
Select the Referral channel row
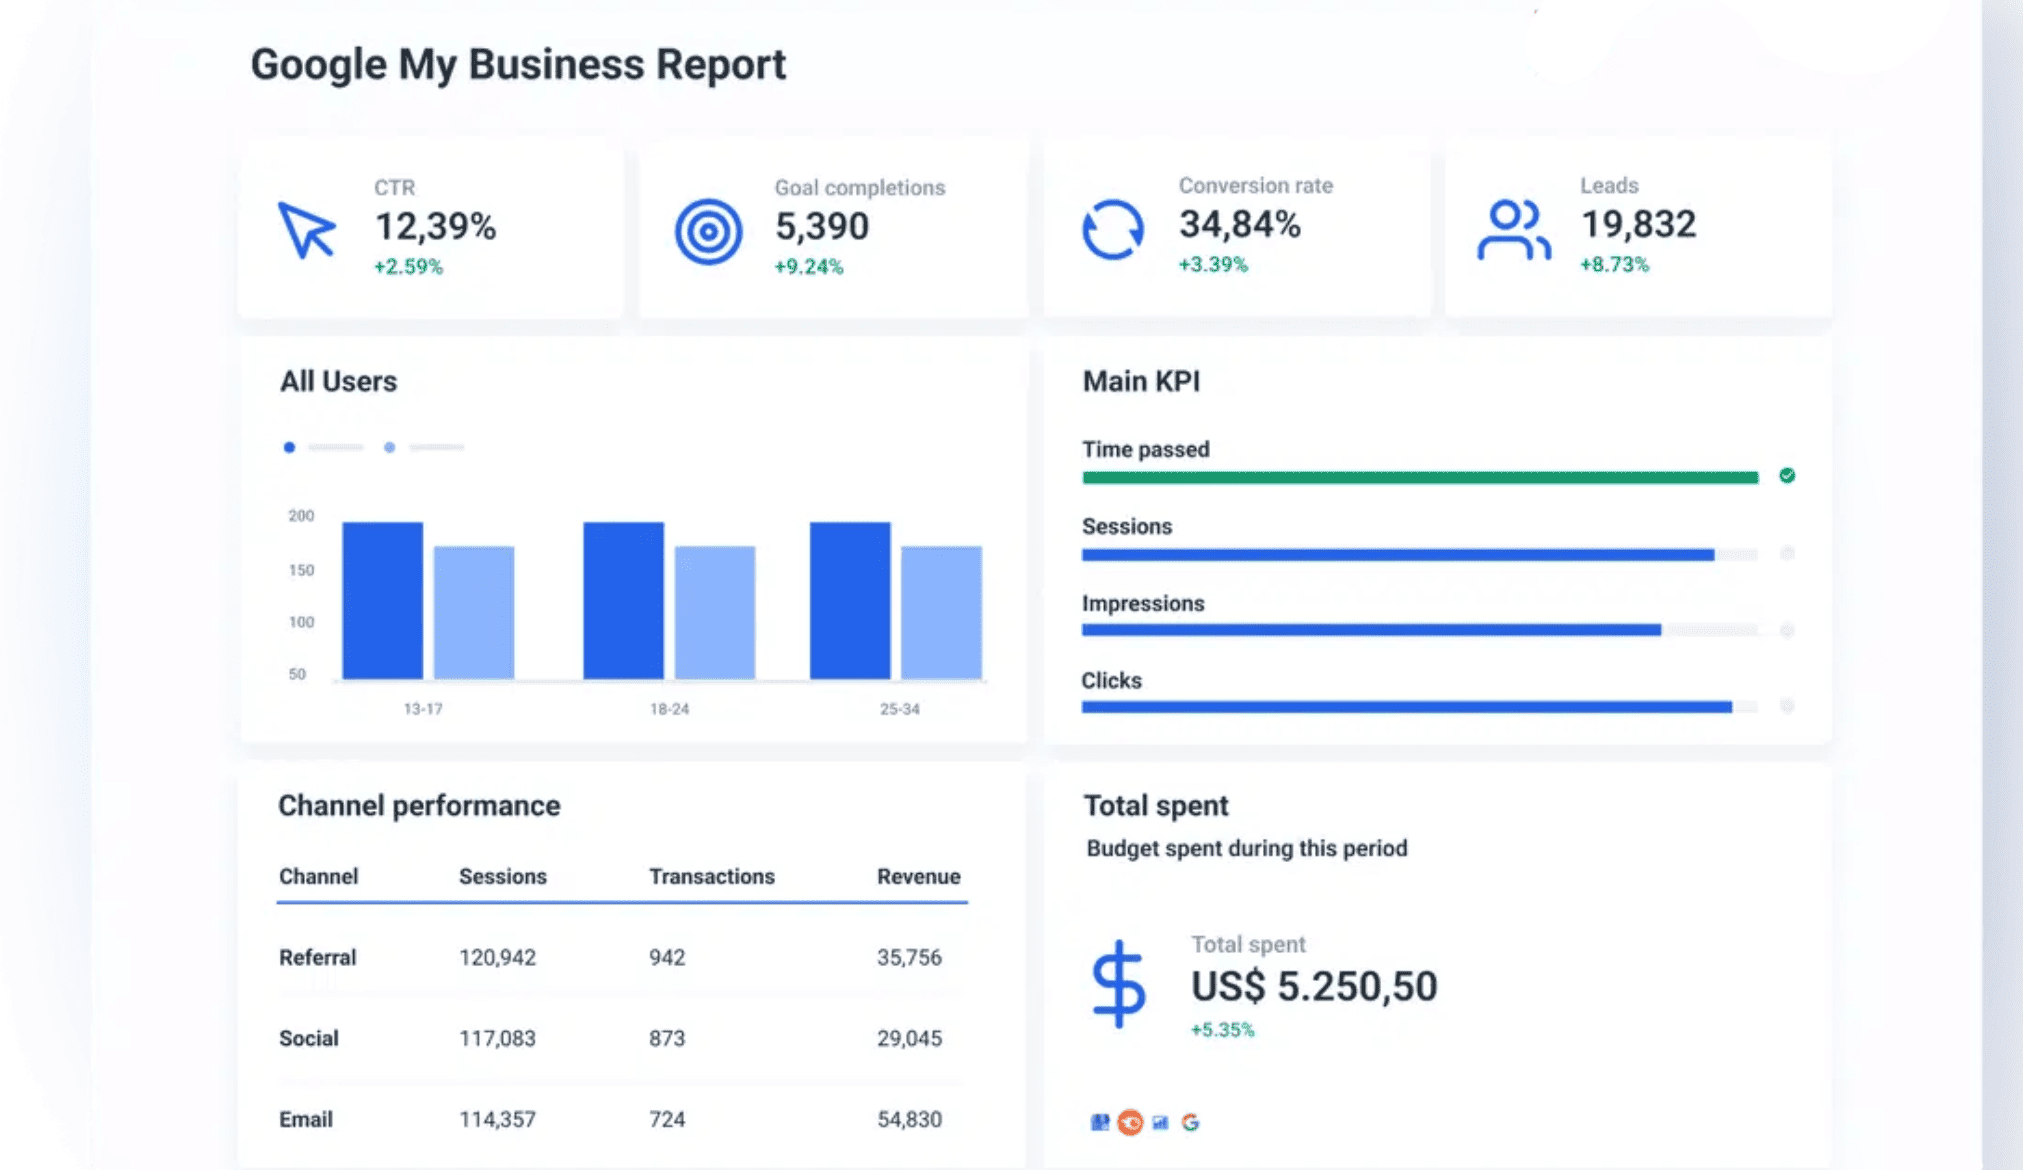coord(317,957)
